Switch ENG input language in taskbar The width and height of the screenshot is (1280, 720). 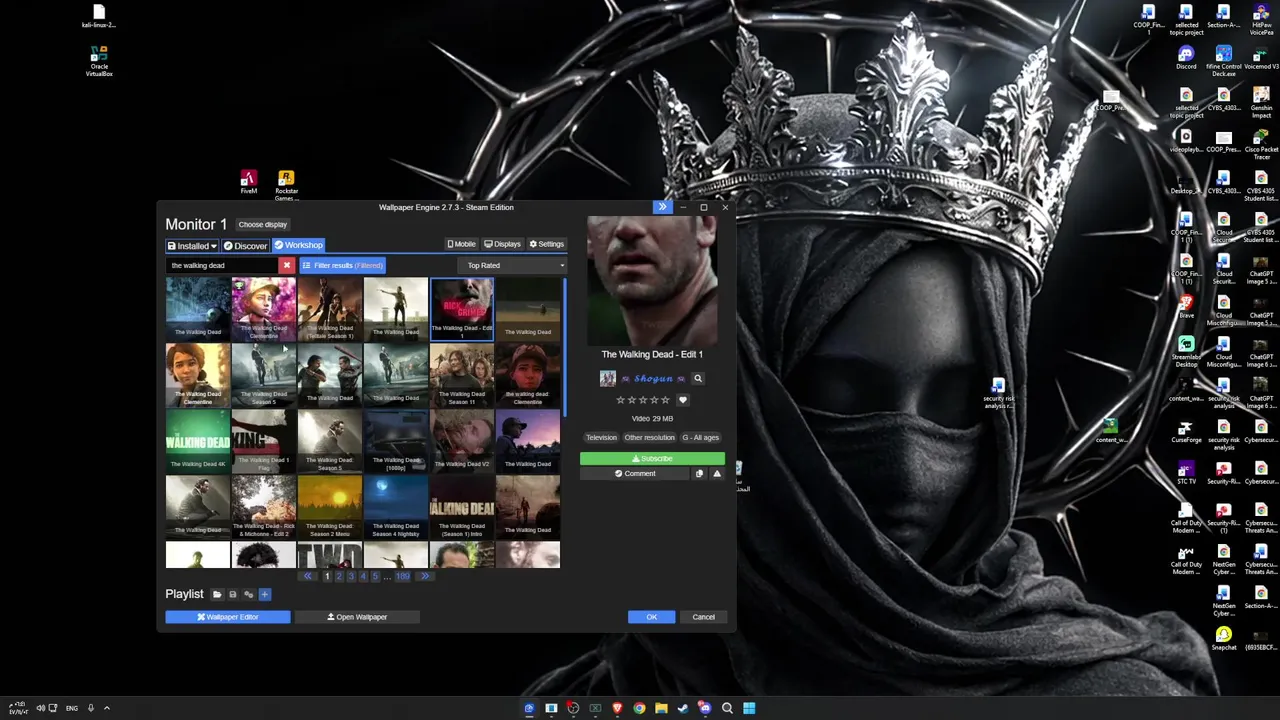pos(72,708)
